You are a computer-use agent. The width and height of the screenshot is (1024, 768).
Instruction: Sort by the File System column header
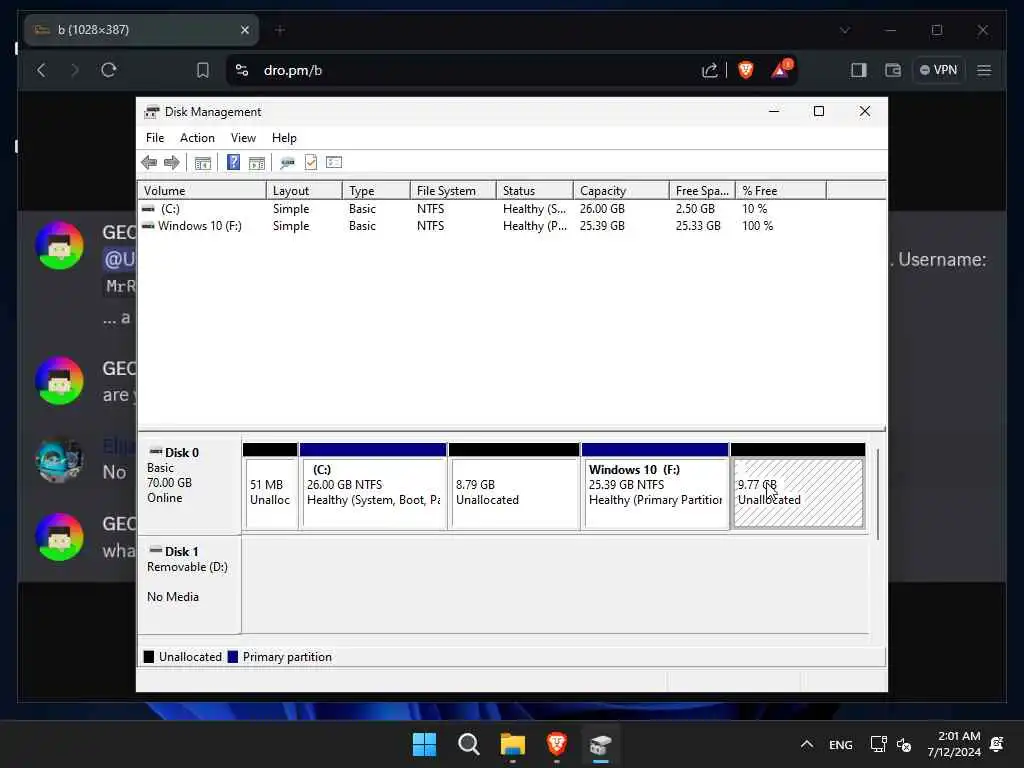click(453, 191)
